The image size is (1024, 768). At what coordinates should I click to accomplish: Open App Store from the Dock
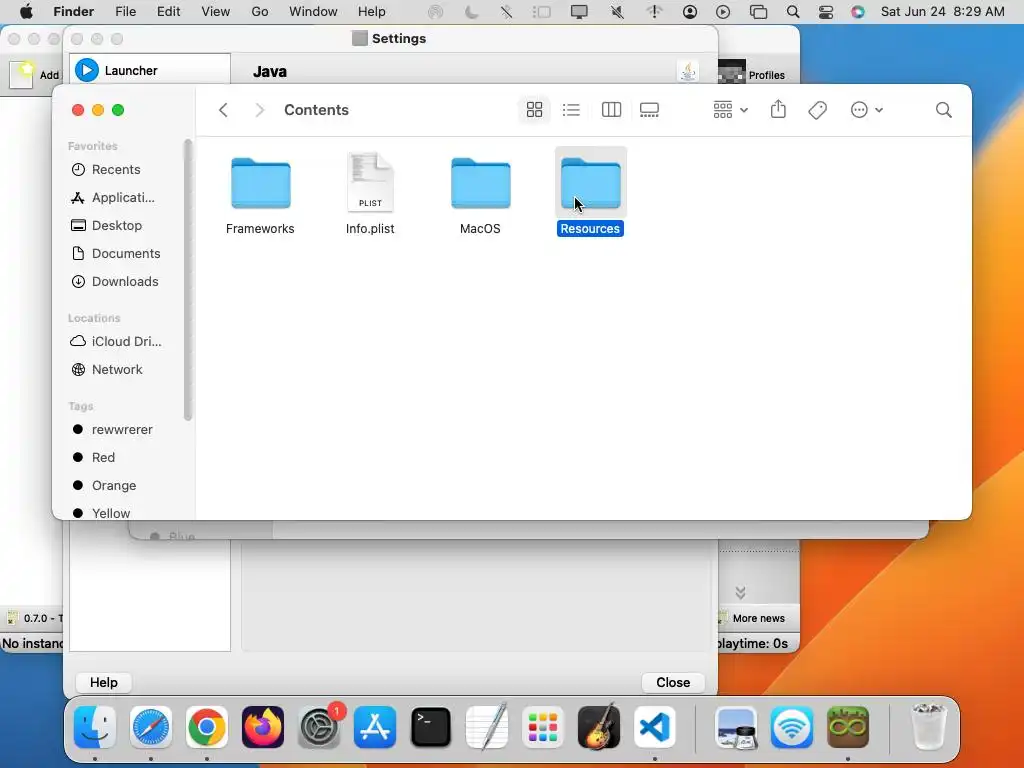[x=375, y=727]
